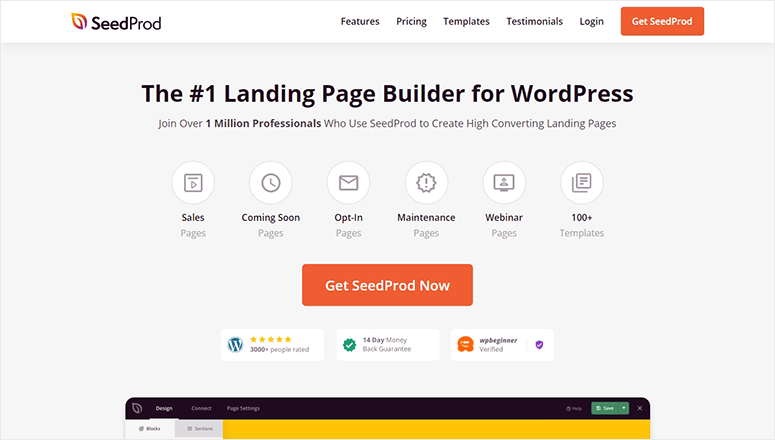Switch to the Connect tab in builder

201,408
